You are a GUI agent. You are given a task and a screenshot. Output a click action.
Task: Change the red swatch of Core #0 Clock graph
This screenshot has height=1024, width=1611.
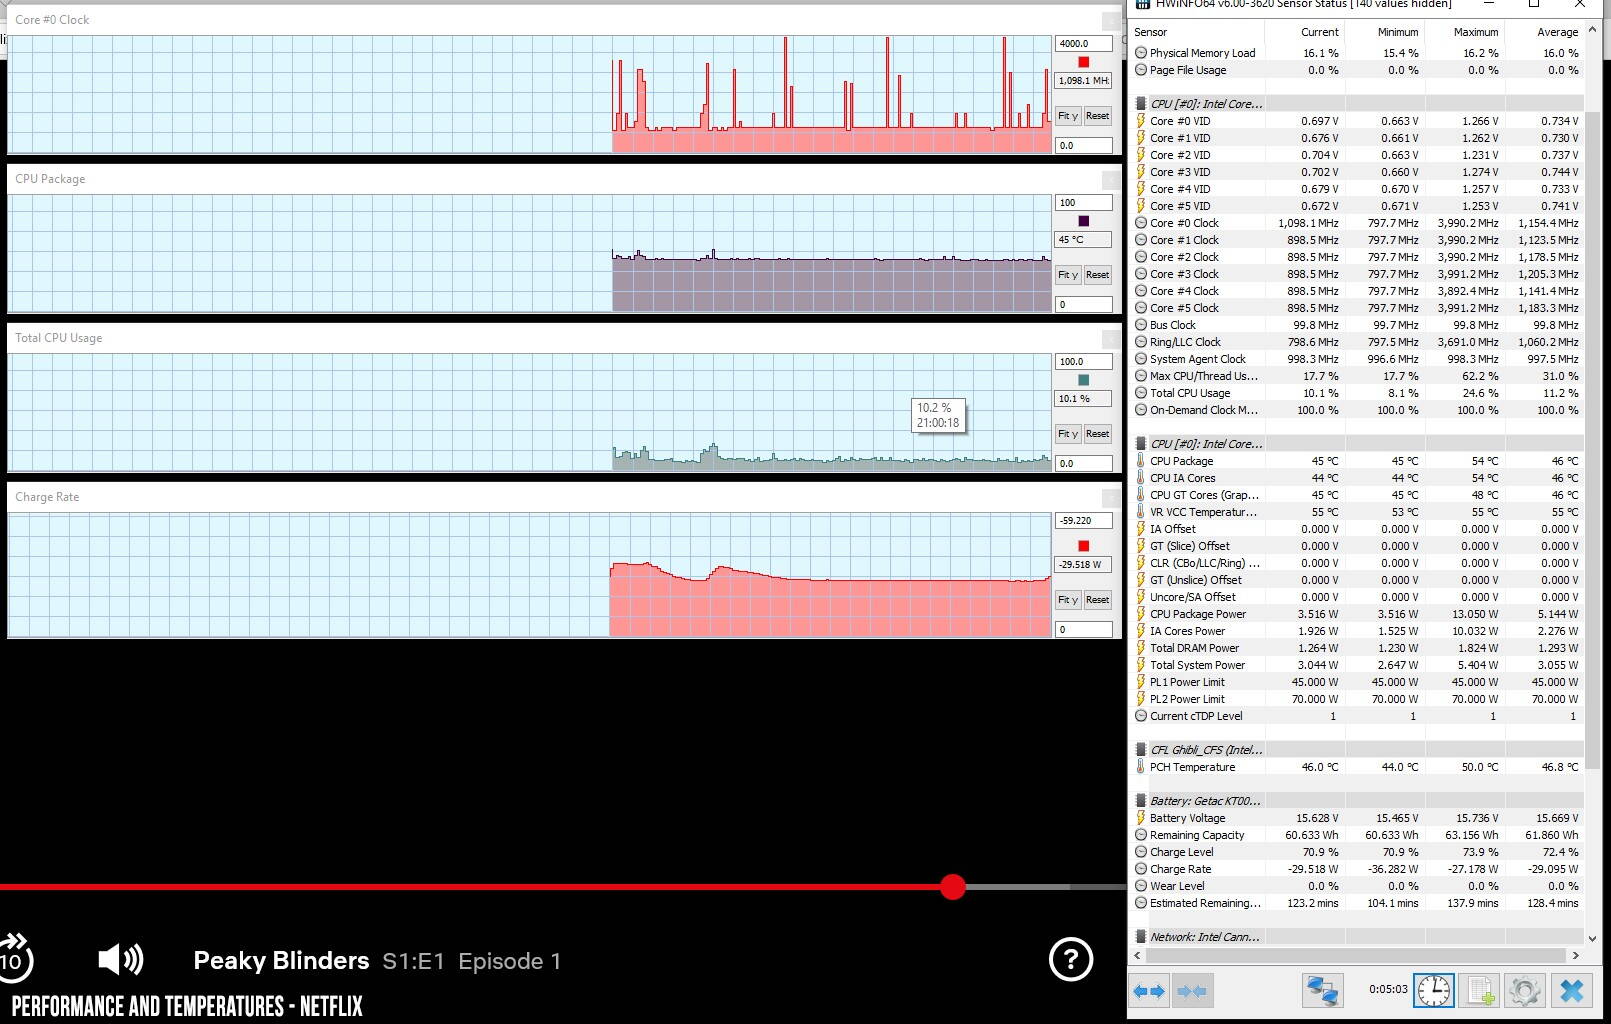pos(1083,62)
